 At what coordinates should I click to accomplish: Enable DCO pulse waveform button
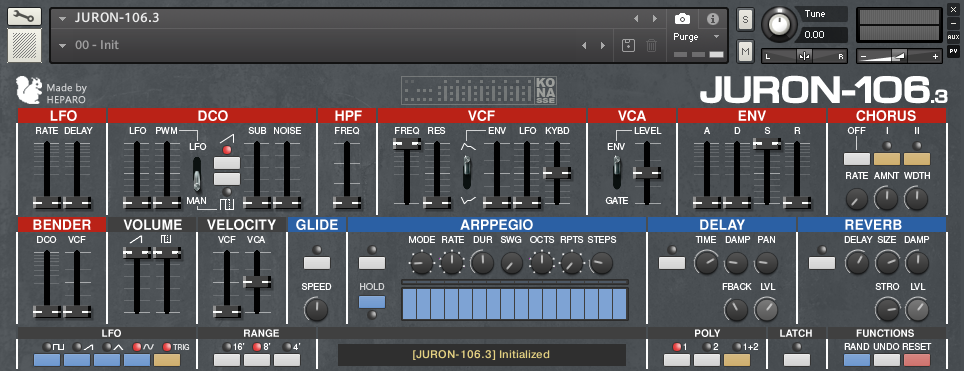227,179
